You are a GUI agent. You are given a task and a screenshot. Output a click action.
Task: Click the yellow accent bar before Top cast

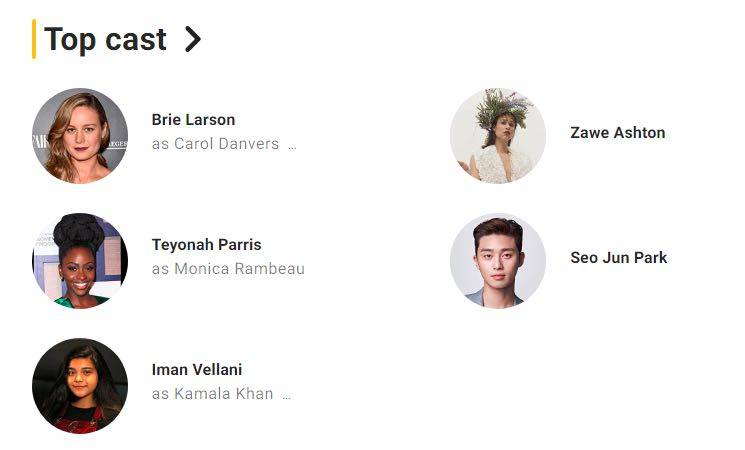pos(34,39)
